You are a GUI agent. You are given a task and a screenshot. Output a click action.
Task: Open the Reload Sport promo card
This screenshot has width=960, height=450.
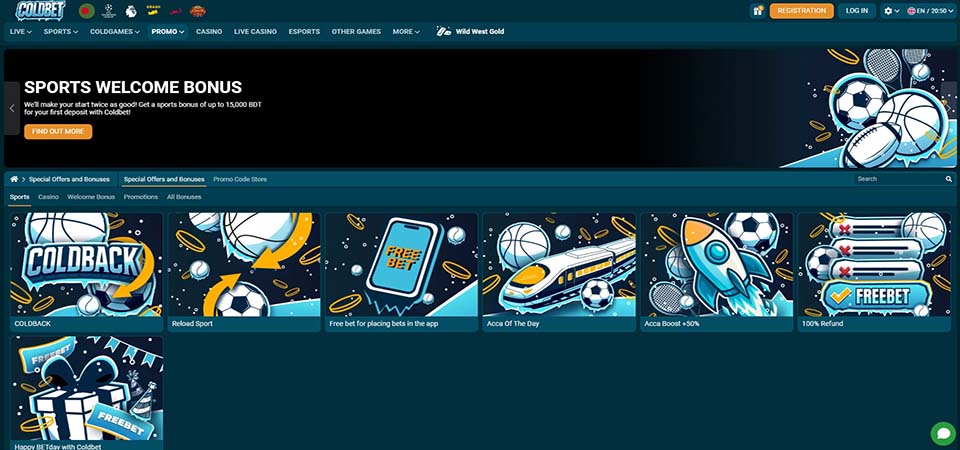[x=244, y=272]
